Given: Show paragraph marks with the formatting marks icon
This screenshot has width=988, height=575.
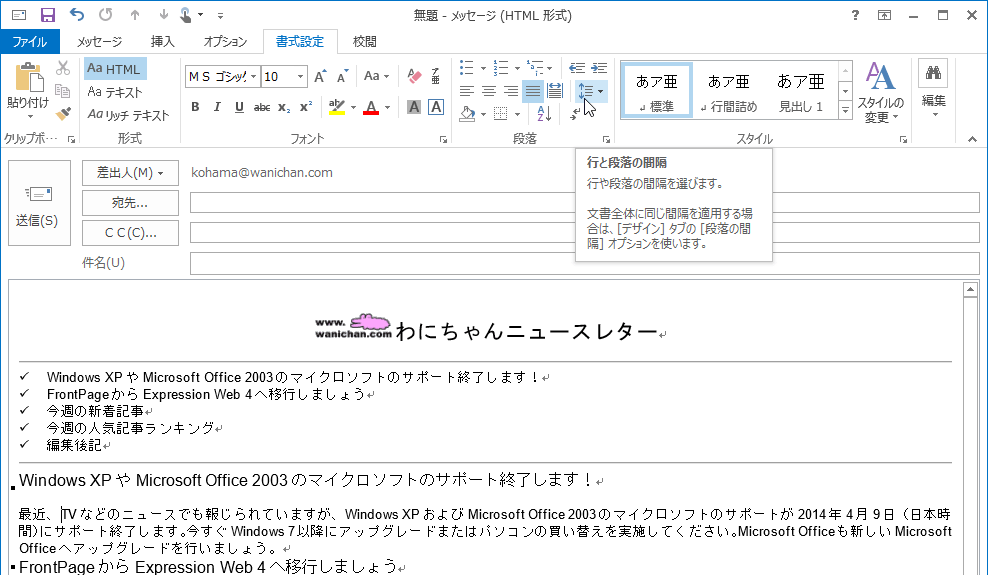Looking at the screenshot, I should (577, 115).
